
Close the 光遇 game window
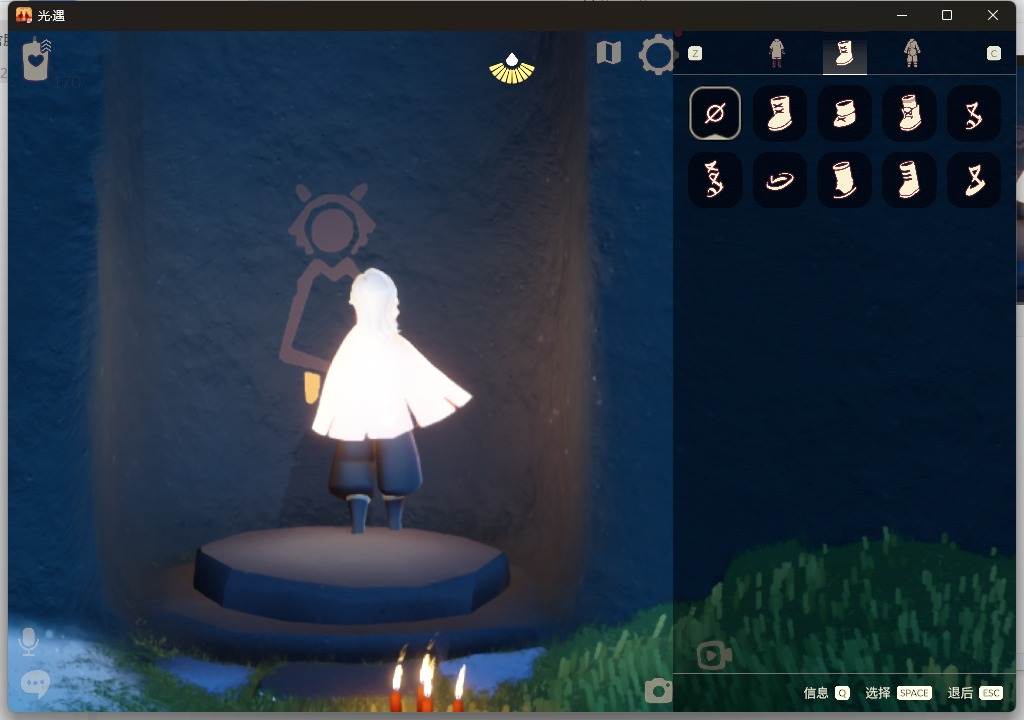[993, 15]
